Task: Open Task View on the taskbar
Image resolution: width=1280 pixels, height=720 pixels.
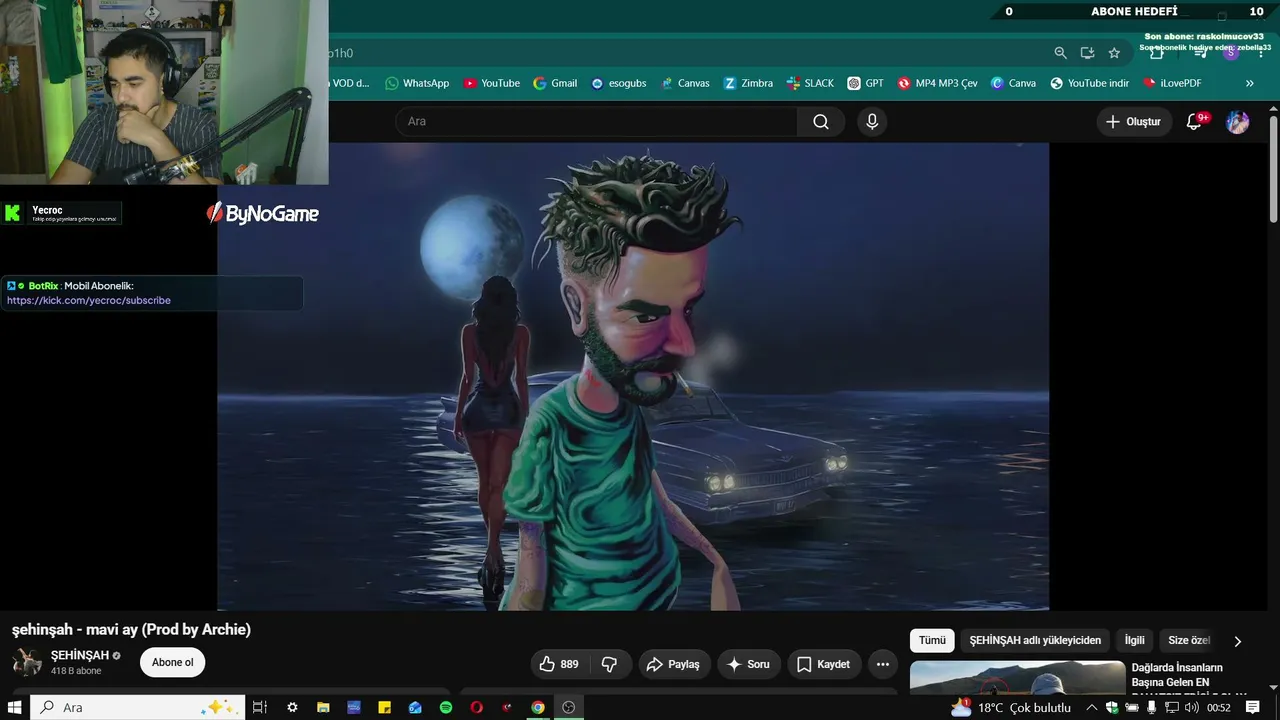Action: point(259,707)
